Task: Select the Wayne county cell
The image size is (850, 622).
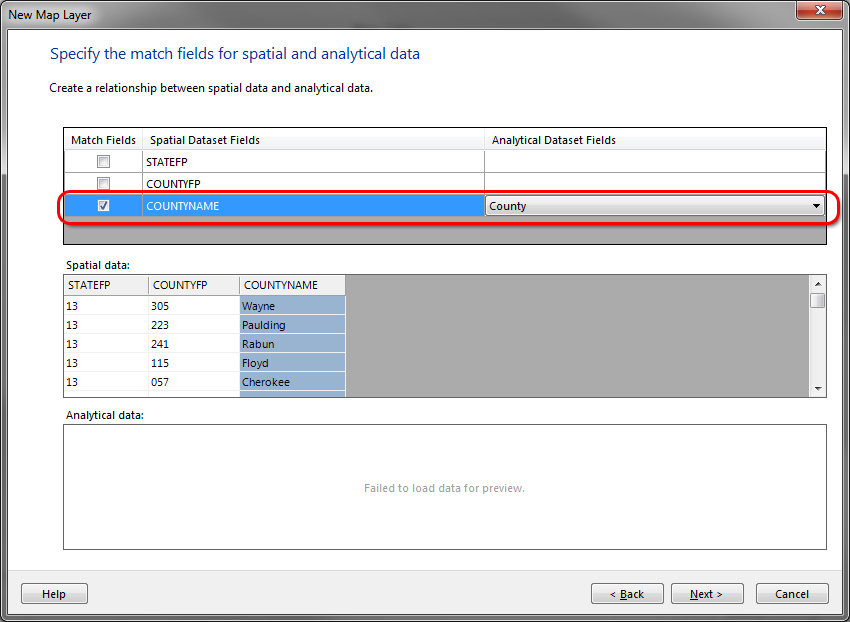Action: point(292,306)
